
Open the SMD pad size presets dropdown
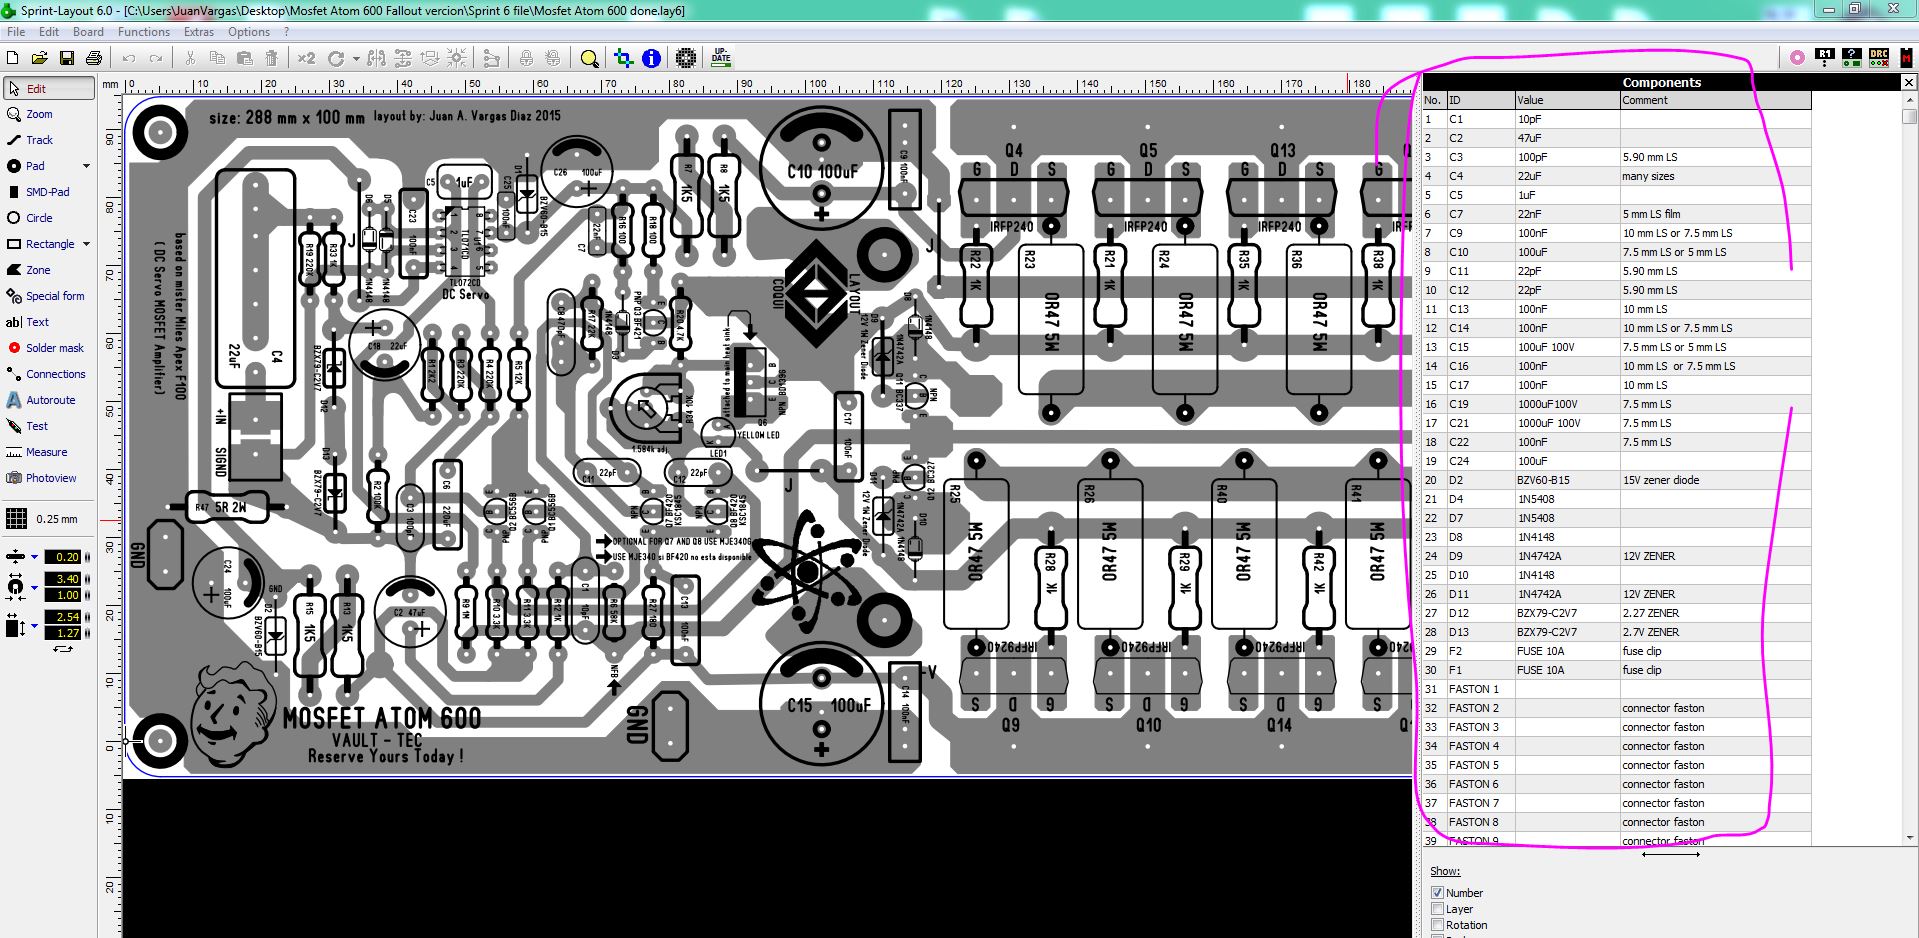pos(34,626)
